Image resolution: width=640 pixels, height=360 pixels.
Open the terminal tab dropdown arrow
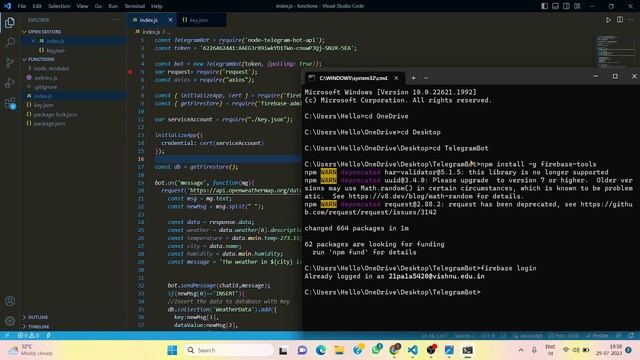426,78
